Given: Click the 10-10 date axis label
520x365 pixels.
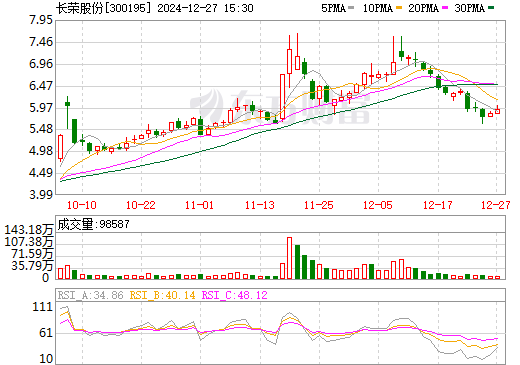Looking at the screenshot, I should coord(82,205).
